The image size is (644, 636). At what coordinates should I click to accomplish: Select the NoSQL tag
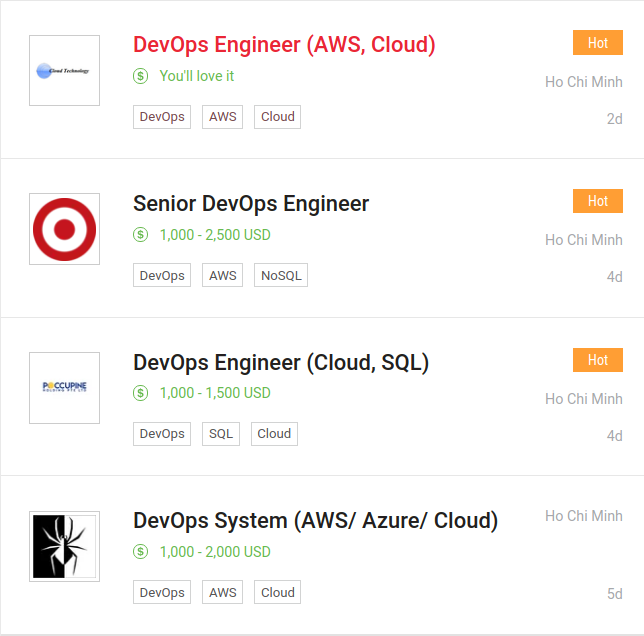[x=281, y=275]
